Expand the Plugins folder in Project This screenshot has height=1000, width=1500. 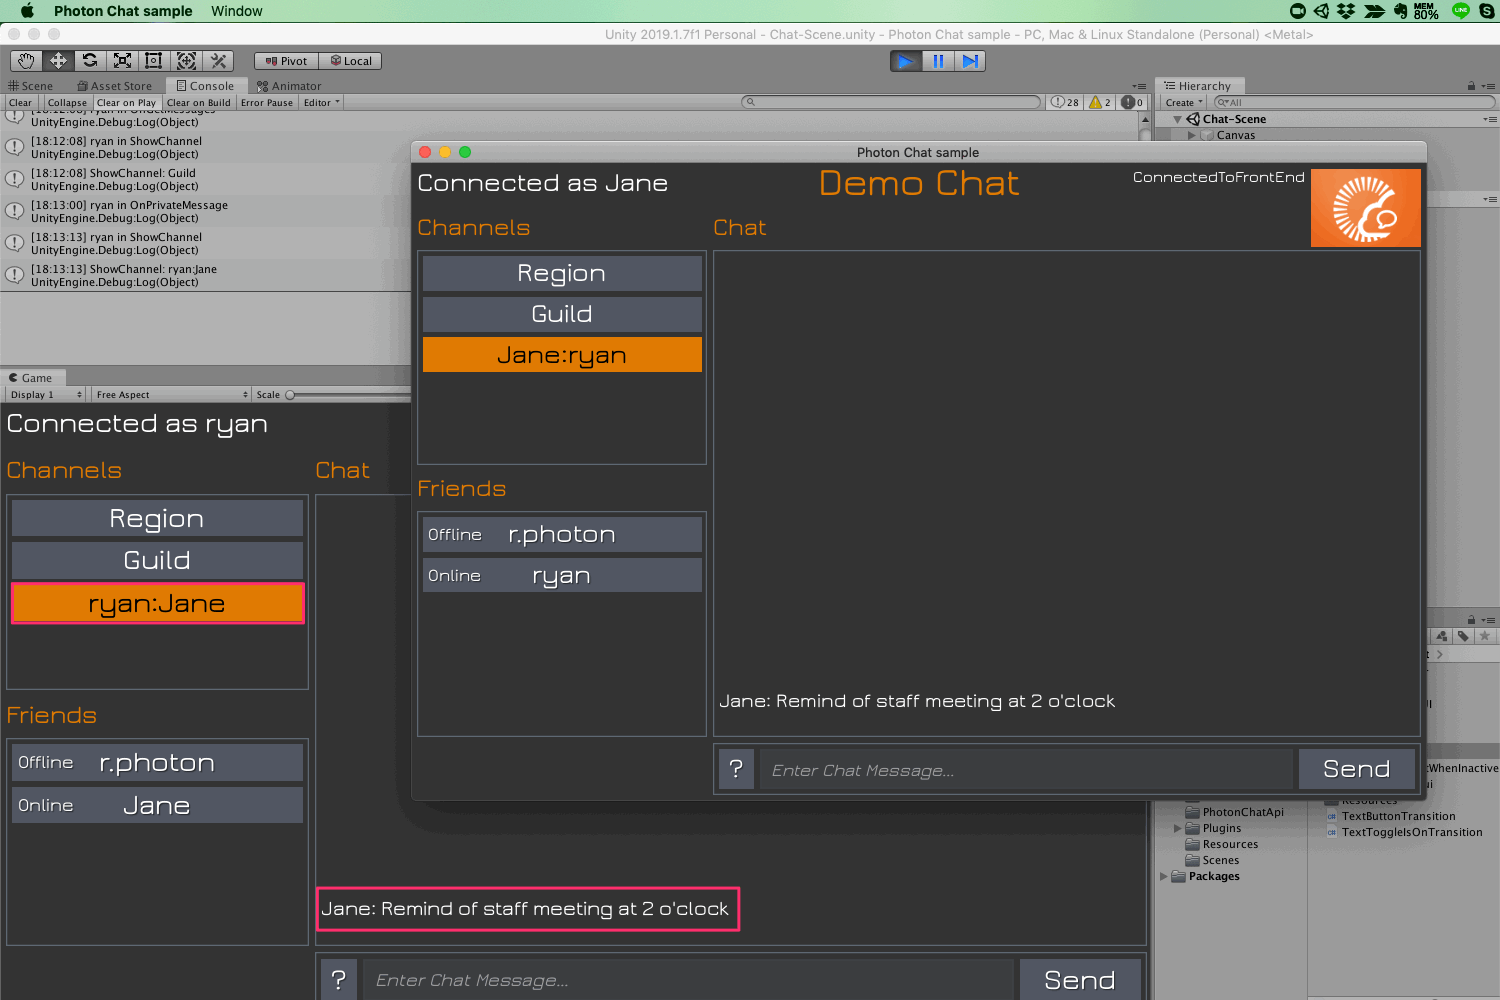1177,828
